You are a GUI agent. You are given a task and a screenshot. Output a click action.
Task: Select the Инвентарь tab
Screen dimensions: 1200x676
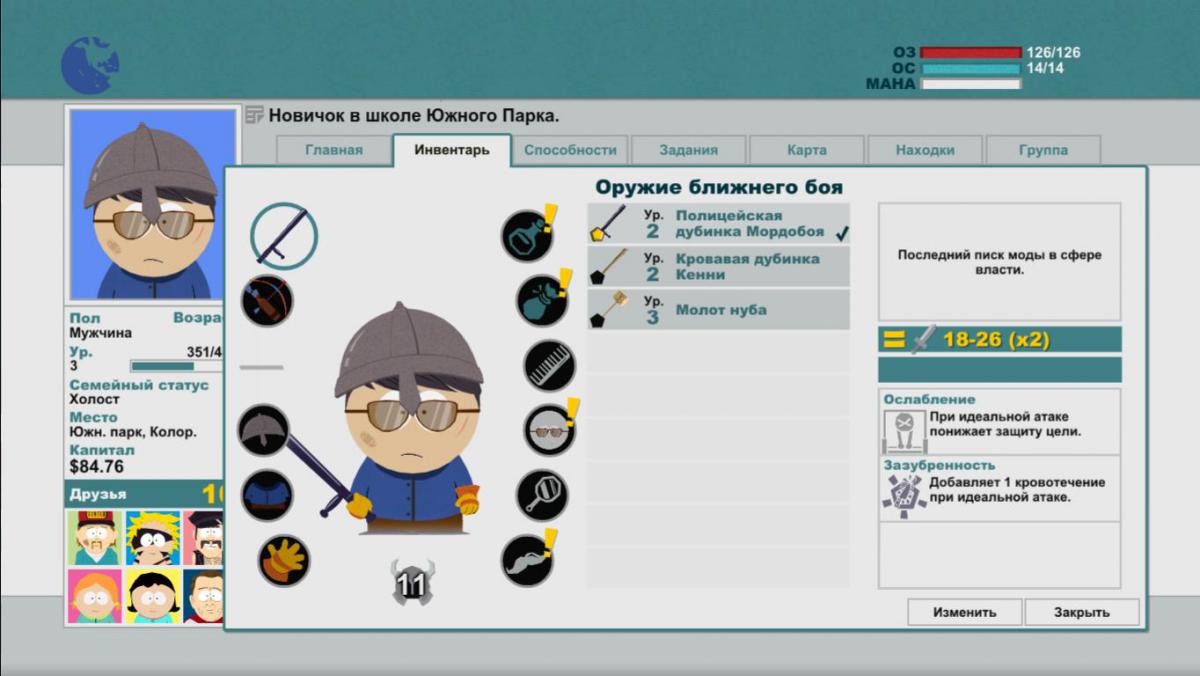[x=452, y=150]
